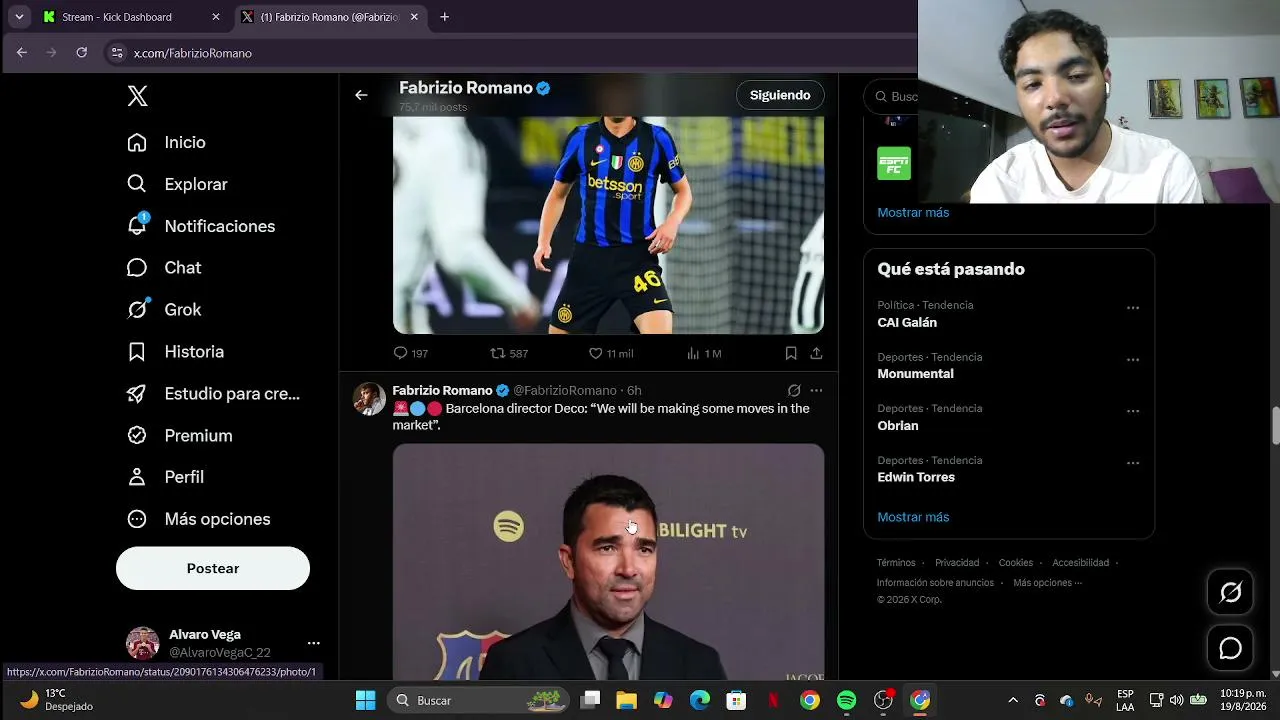Open the Accesibilidad footer link
Image resolution: width=1280 pixels, height=720 pixels.
point(1081,563)
